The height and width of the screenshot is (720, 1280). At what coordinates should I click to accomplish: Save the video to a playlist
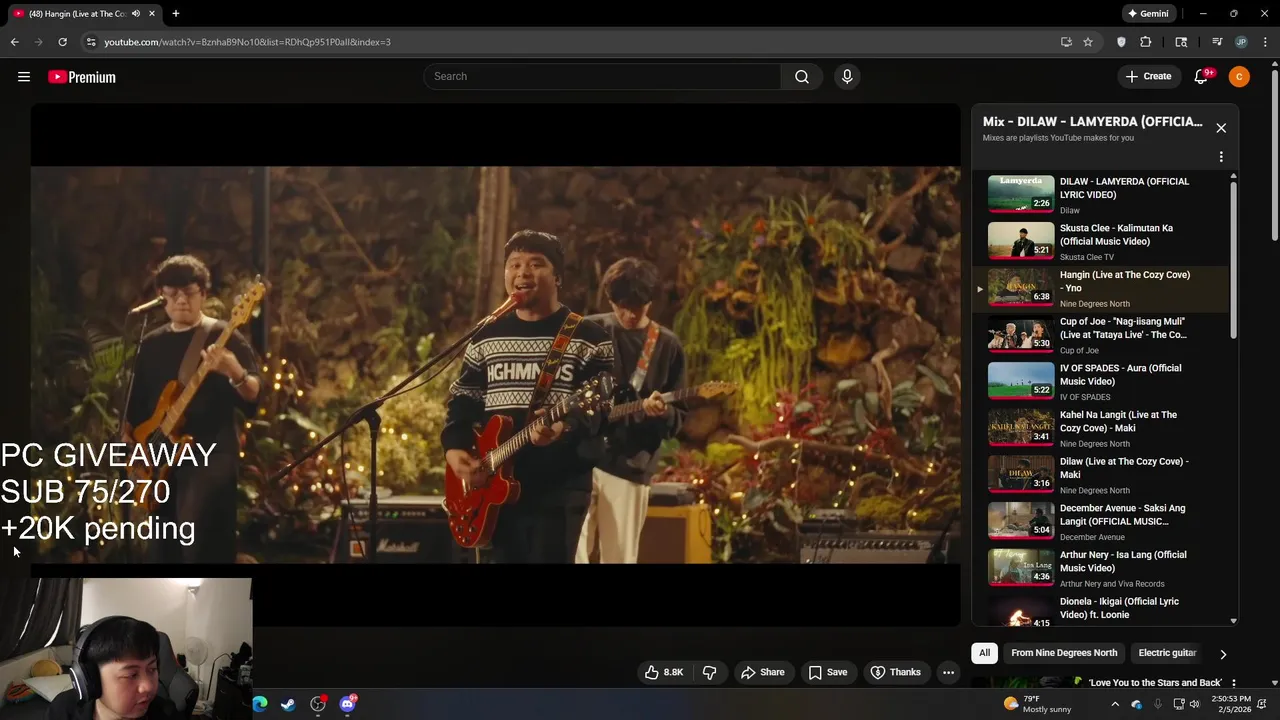point(827,672)
